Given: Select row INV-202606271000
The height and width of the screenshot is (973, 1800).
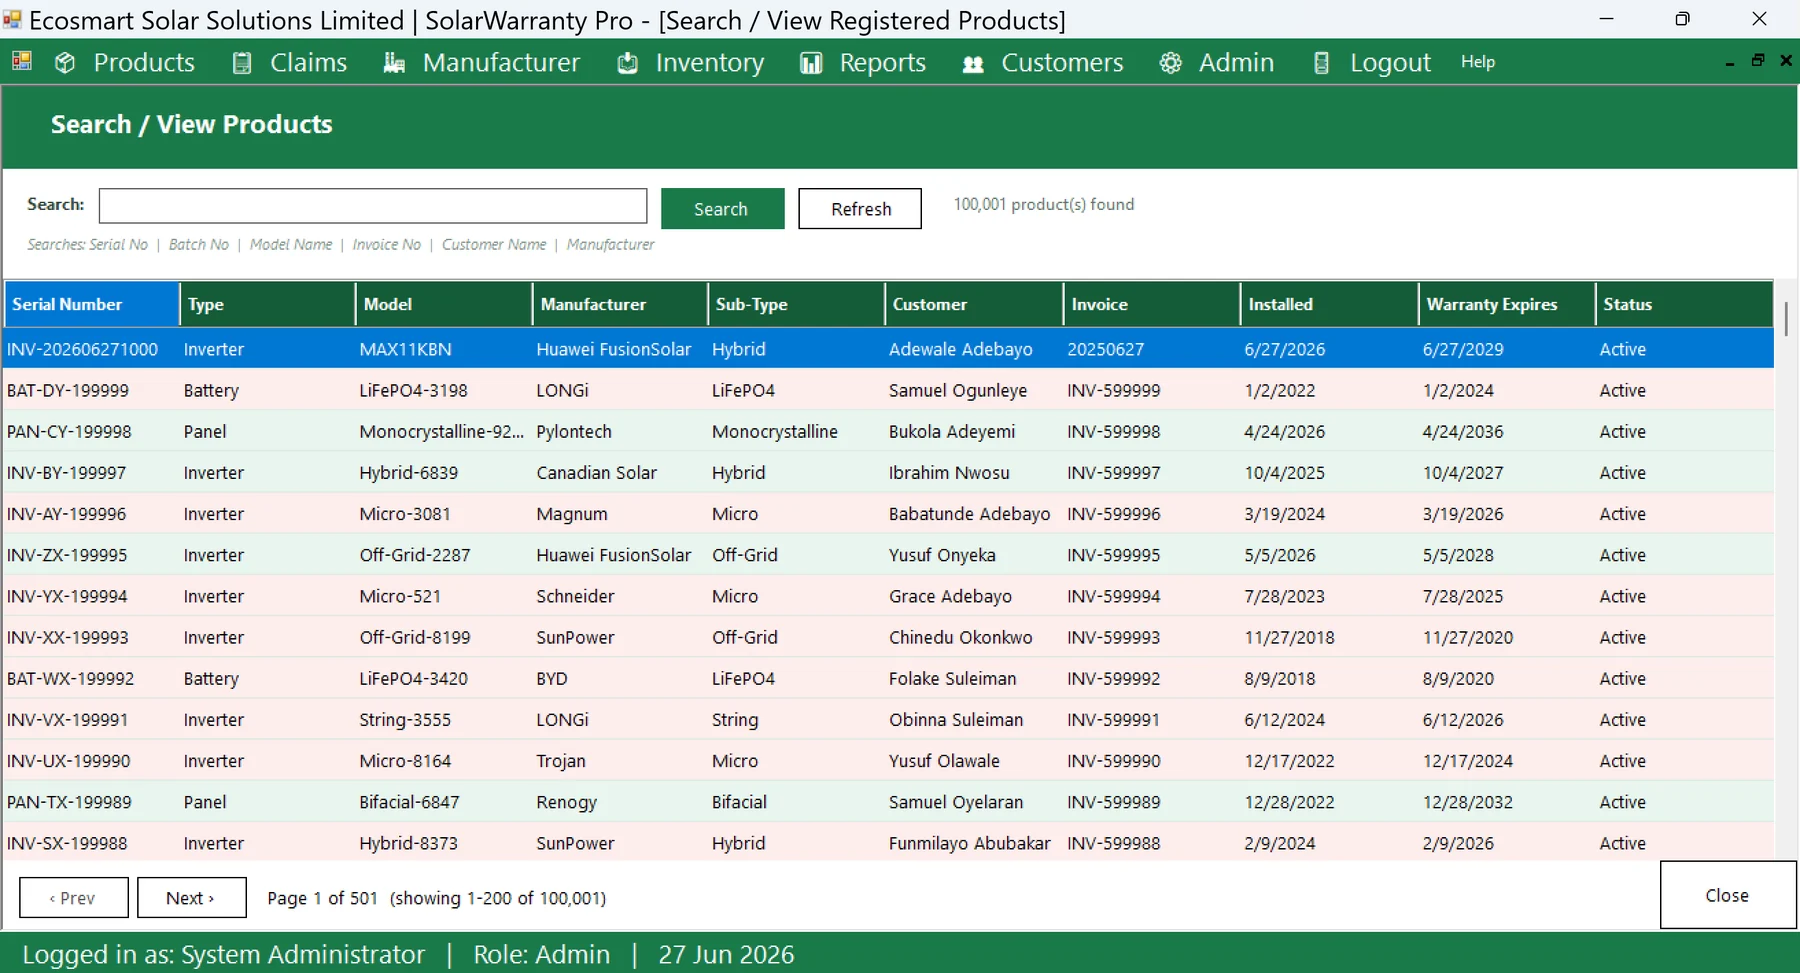Looking at the screenshot, I should (x=889, y=349).
